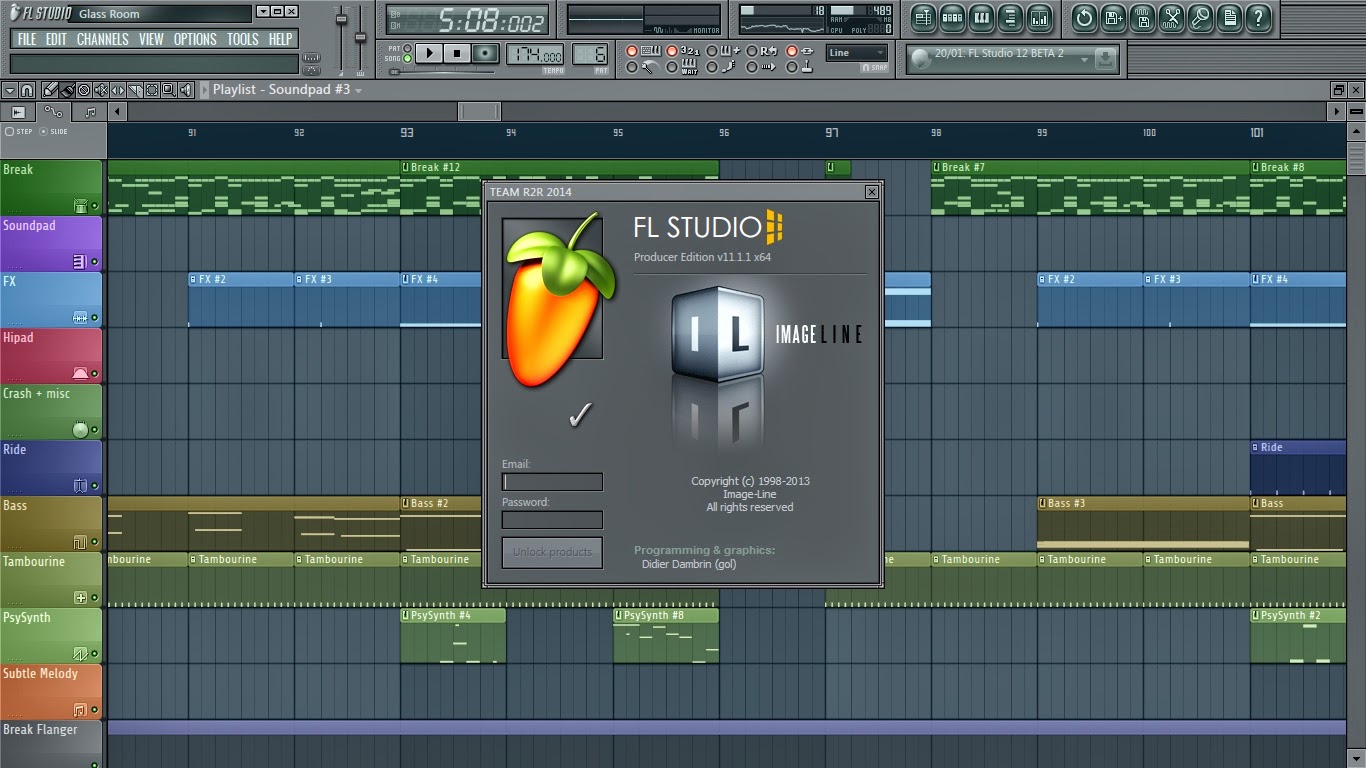Click the pattern number selector display
The width and height of the screenshot is (1366, 768).
point(588,54)
